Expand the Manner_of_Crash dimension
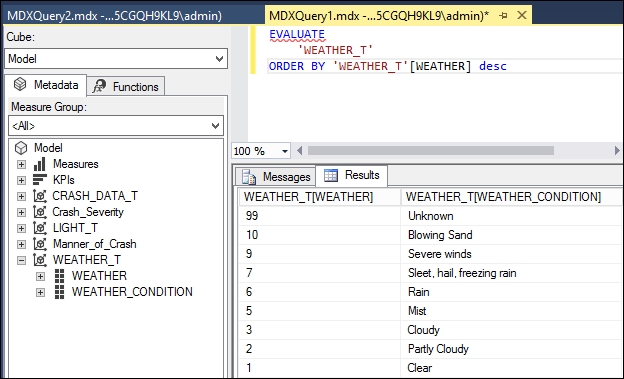 coord(21,244)
